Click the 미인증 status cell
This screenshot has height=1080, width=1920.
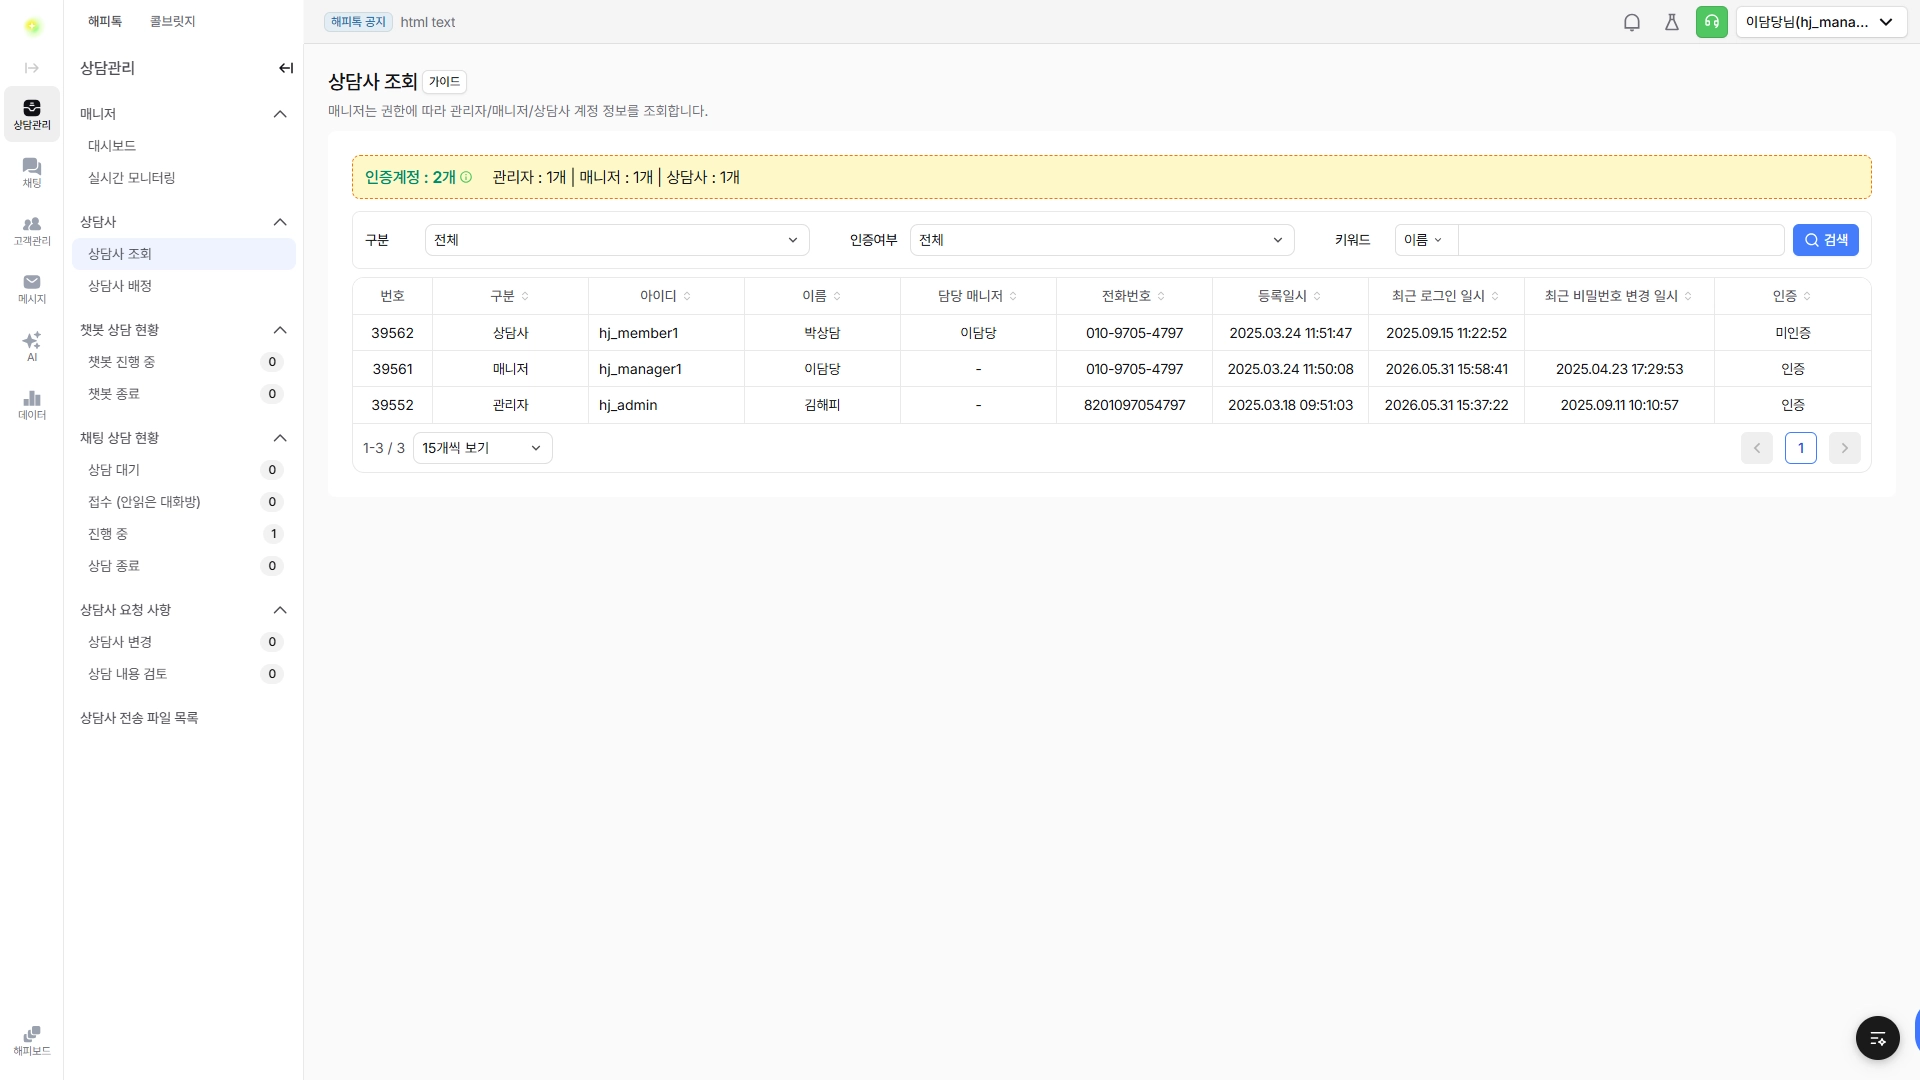[1793, 333]
